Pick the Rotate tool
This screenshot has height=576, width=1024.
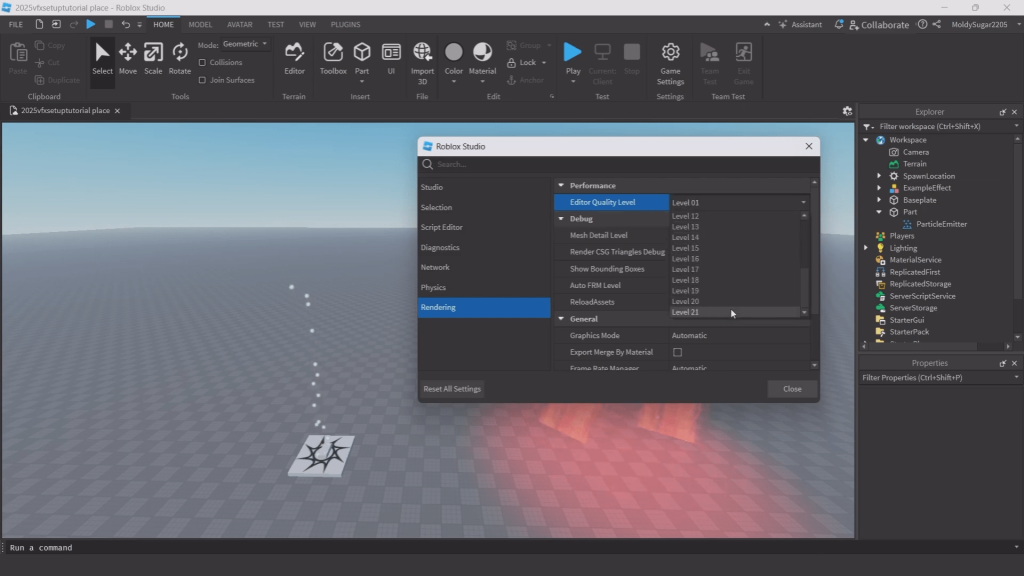point(180,59)
